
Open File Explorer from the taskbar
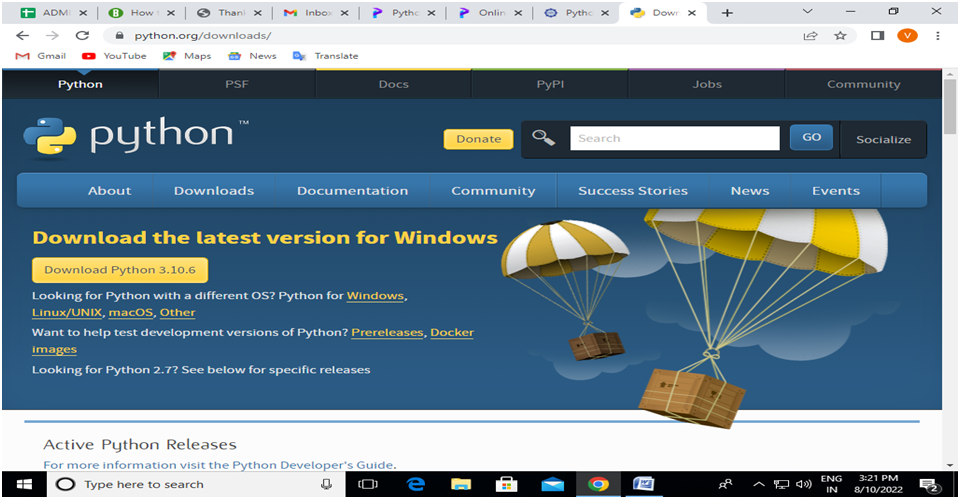(x=461, y=484)
